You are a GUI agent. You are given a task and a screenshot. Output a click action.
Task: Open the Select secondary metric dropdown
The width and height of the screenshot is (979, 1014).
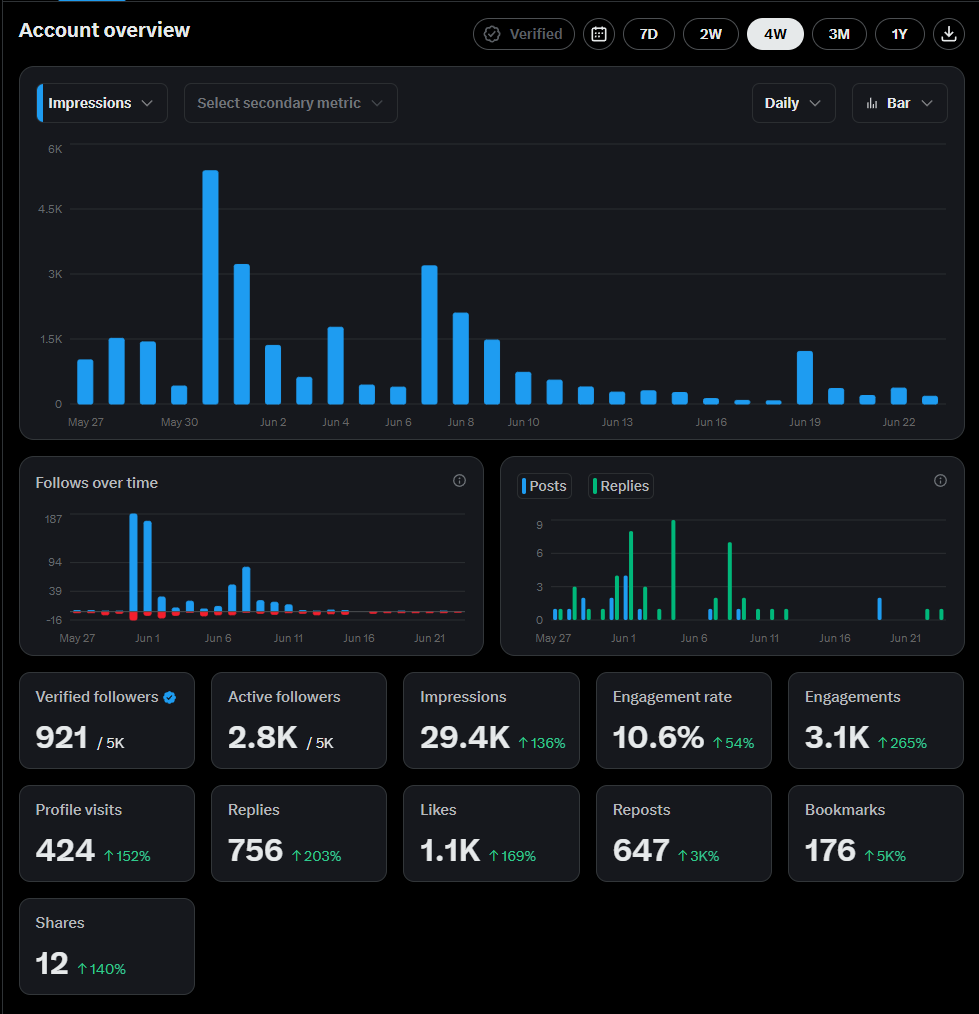290,103
